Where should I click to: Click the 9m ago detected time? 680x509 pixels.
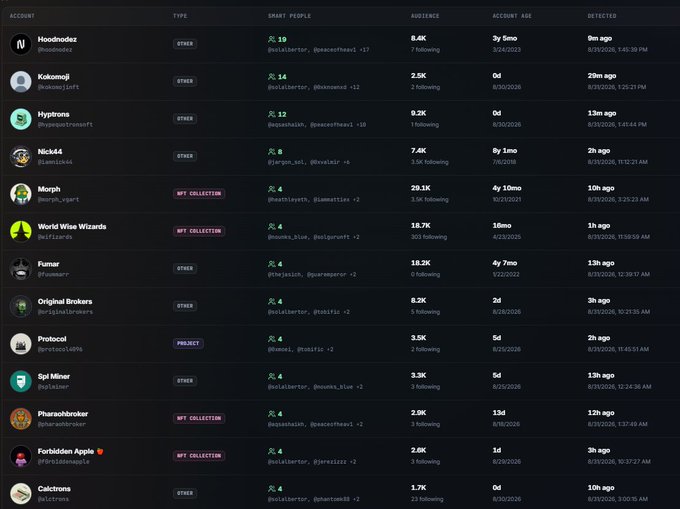point(600,39)
